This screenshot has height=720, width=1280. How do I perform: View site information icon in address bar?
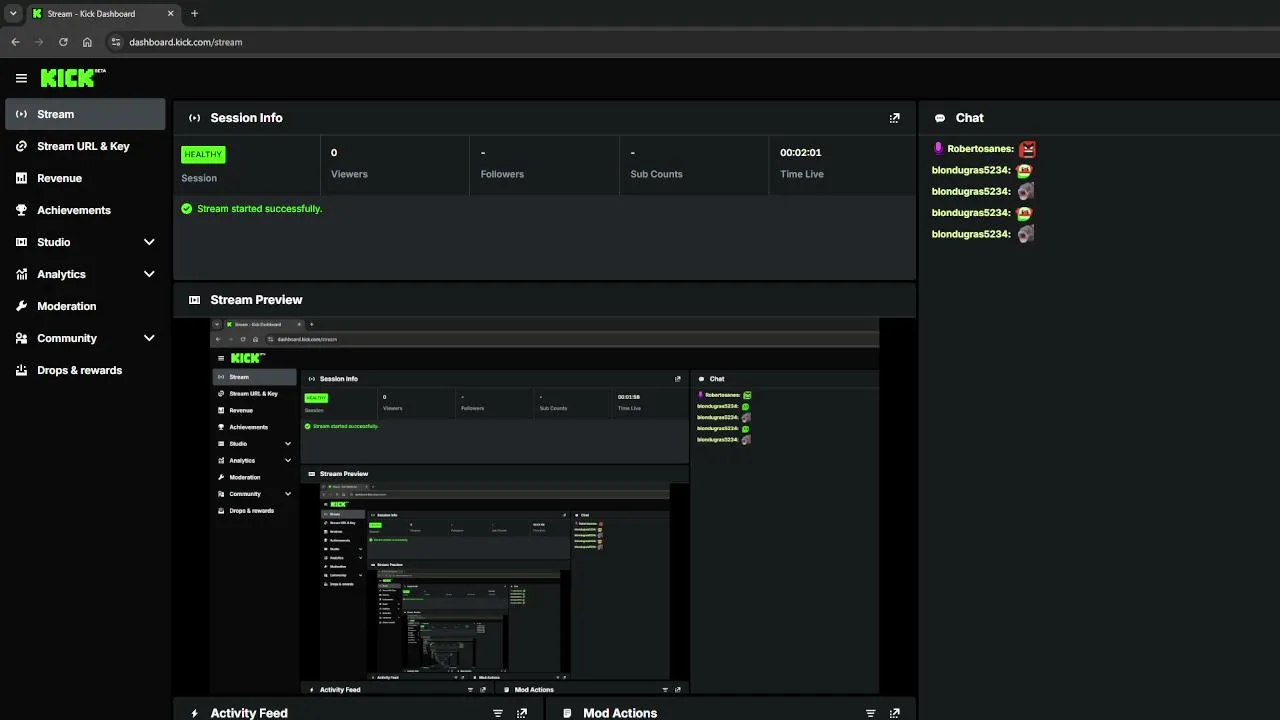pos(116,42)
